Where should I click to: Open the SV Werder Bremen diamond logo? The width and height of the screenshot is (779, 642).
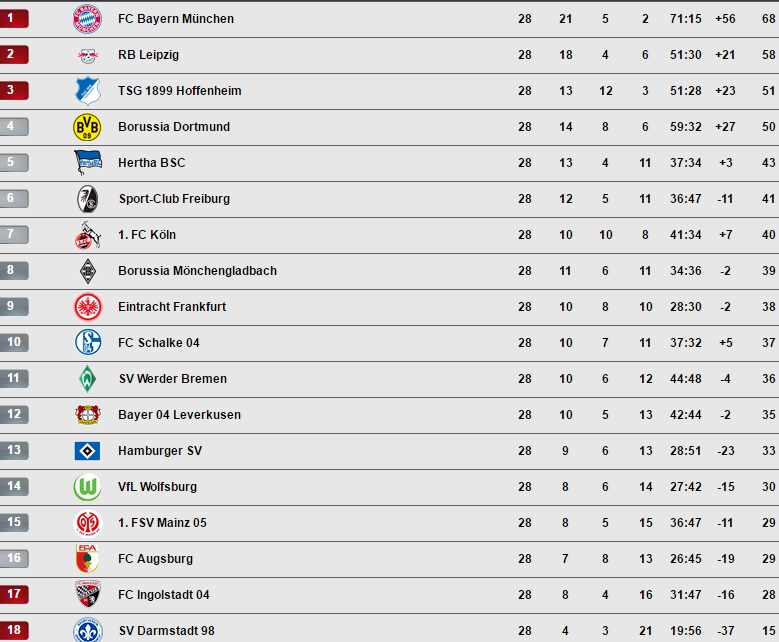pyautogui.click(x=87, y=379)
